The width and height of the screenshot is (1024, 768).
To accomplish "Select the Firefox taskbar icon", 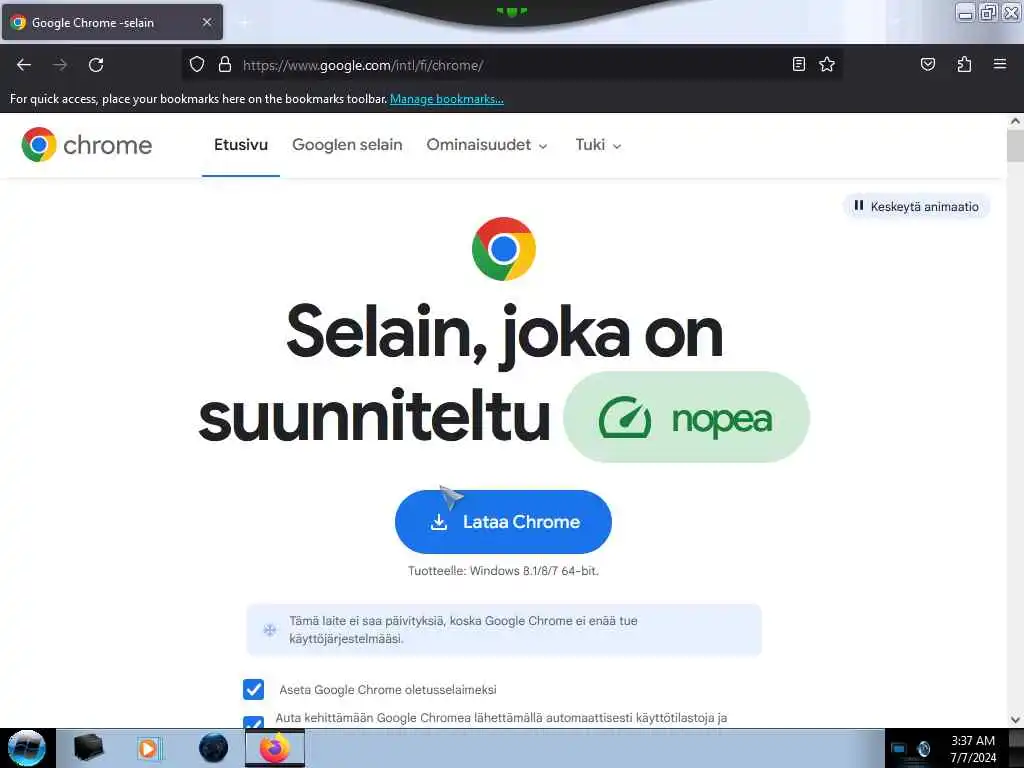I will 275,748.
